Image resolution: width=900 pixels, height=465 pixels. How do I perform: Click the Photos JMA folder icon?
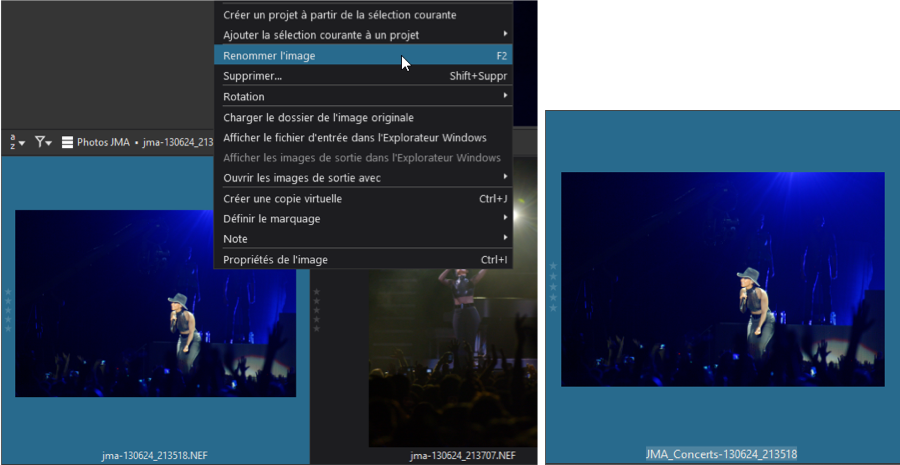click(67, 142)
